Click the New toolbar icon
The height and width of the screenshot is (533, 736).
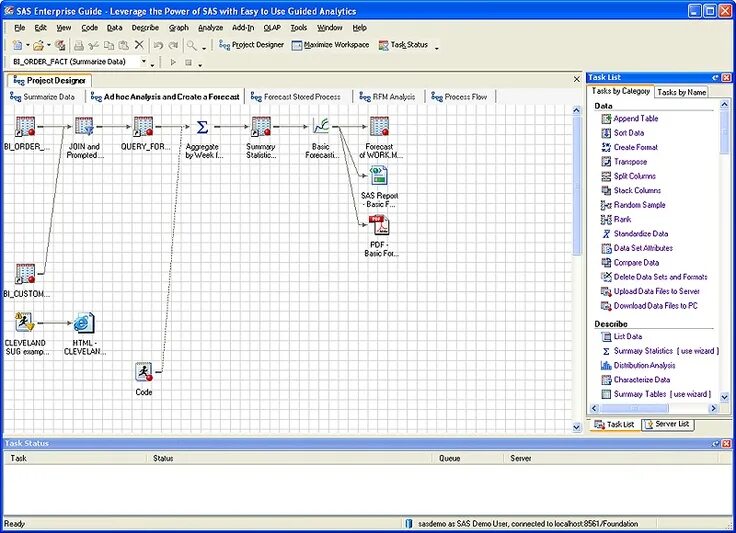tap(18, 45)
